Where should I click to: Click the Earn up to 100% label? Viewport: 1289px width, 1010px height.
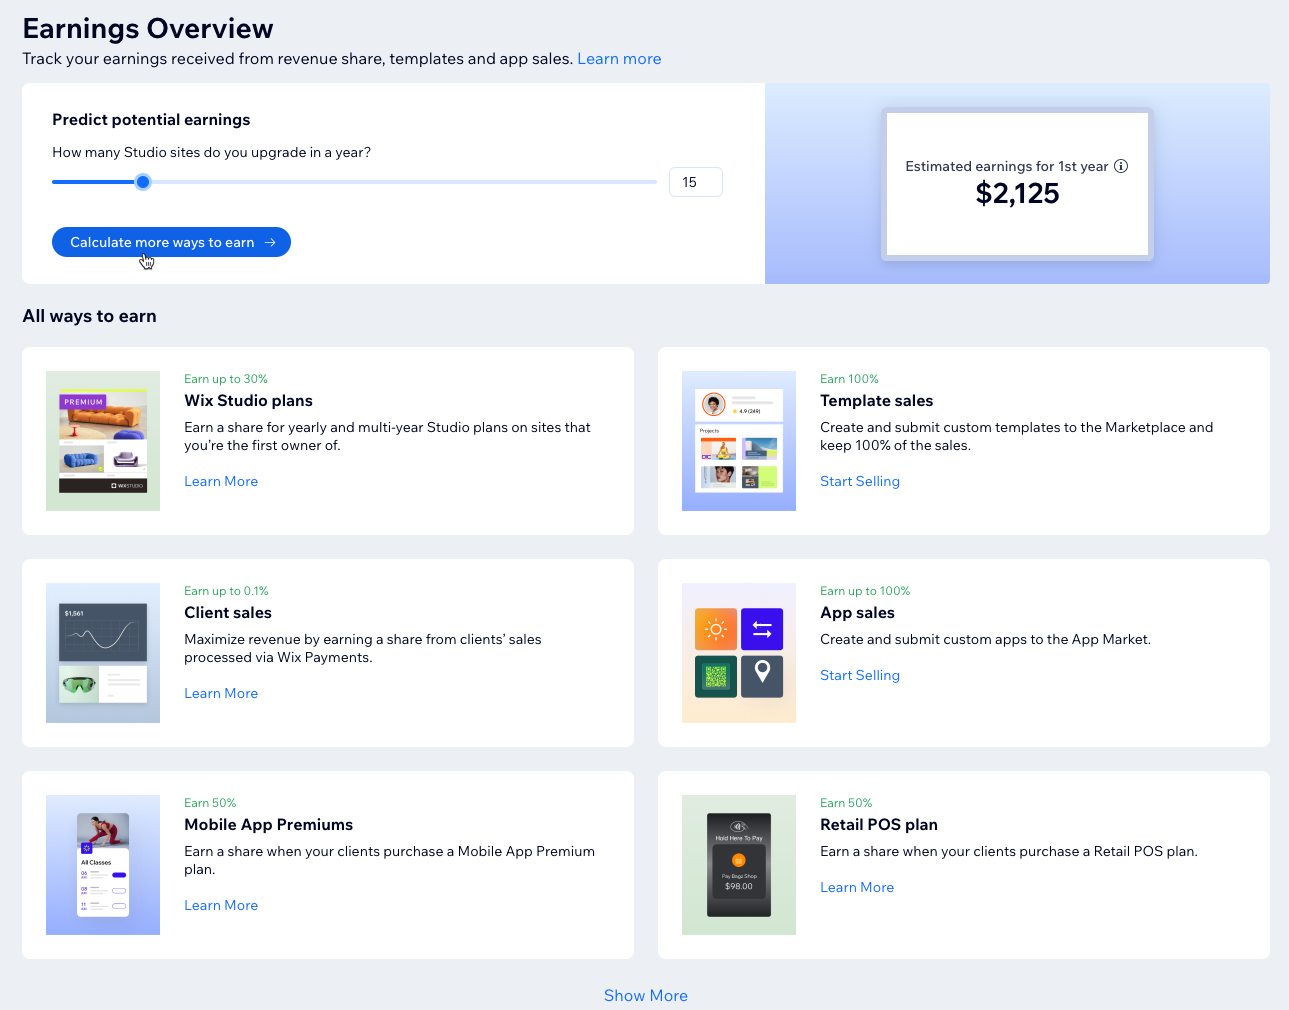coord(865,591)
